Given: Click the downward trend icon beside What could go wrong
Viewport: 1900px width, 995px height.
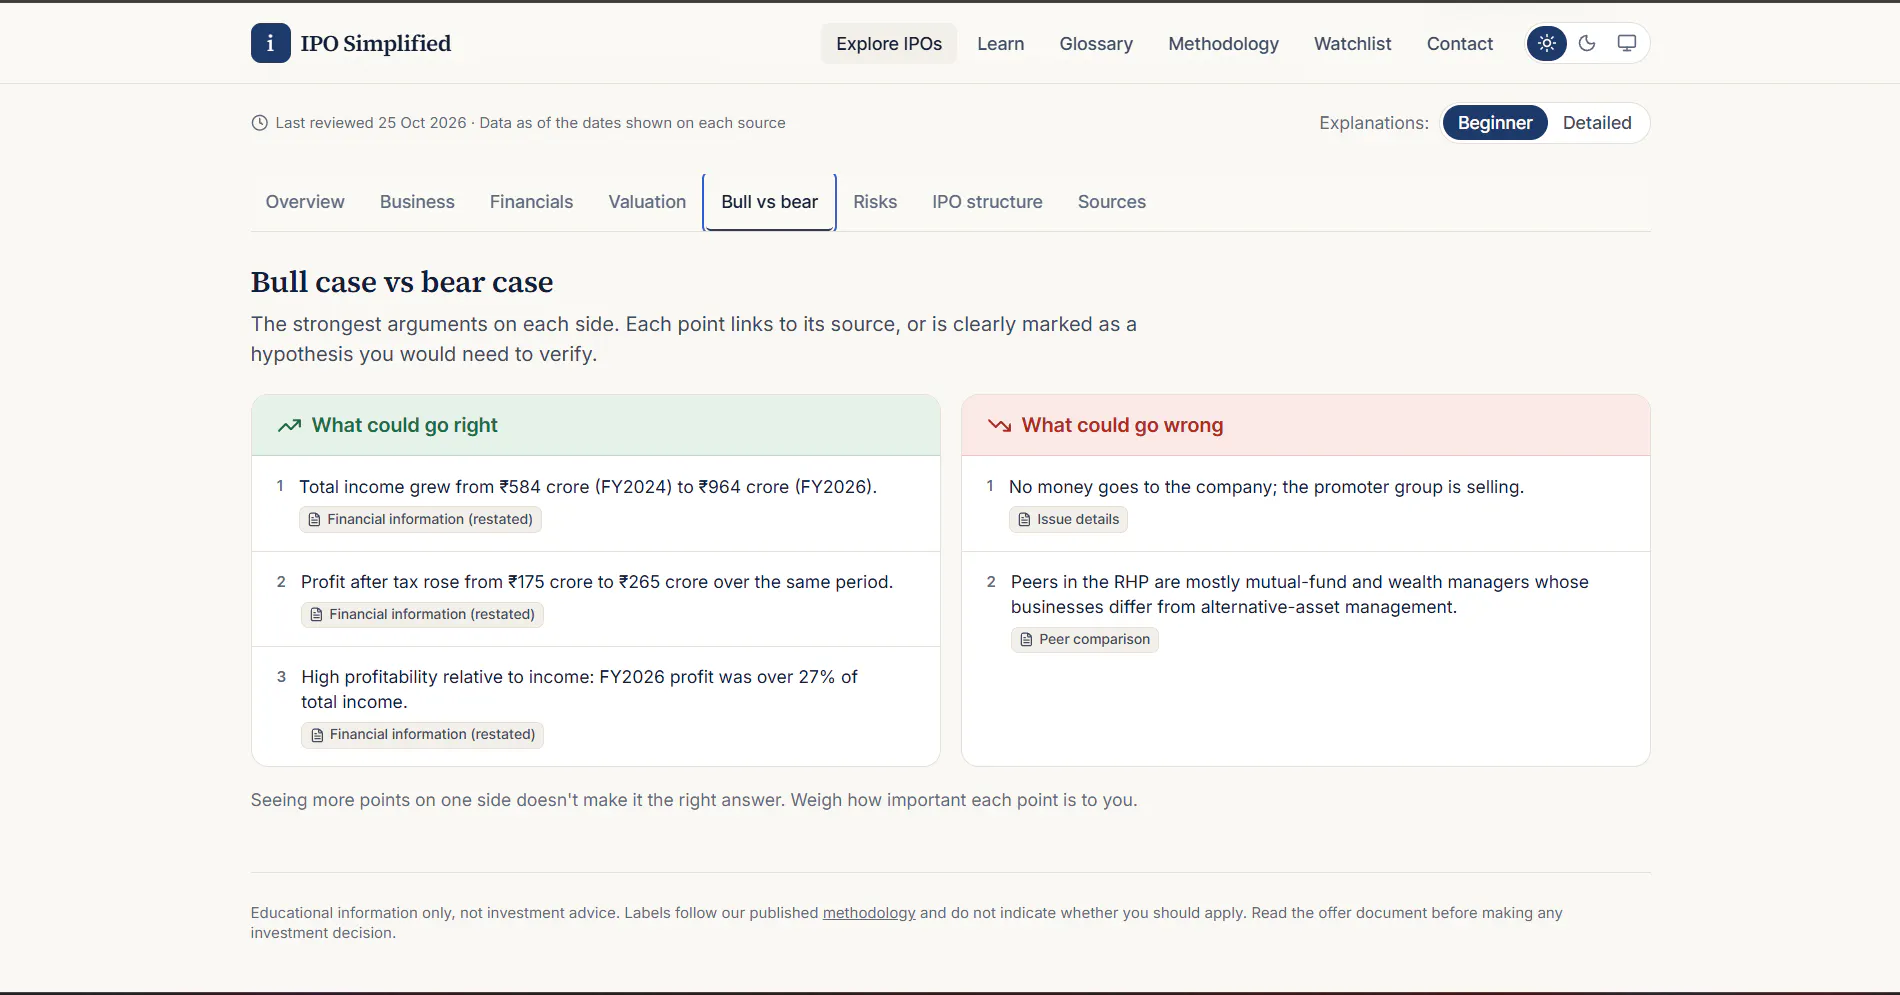Looking at the screenshot, I should [1000, 425].
